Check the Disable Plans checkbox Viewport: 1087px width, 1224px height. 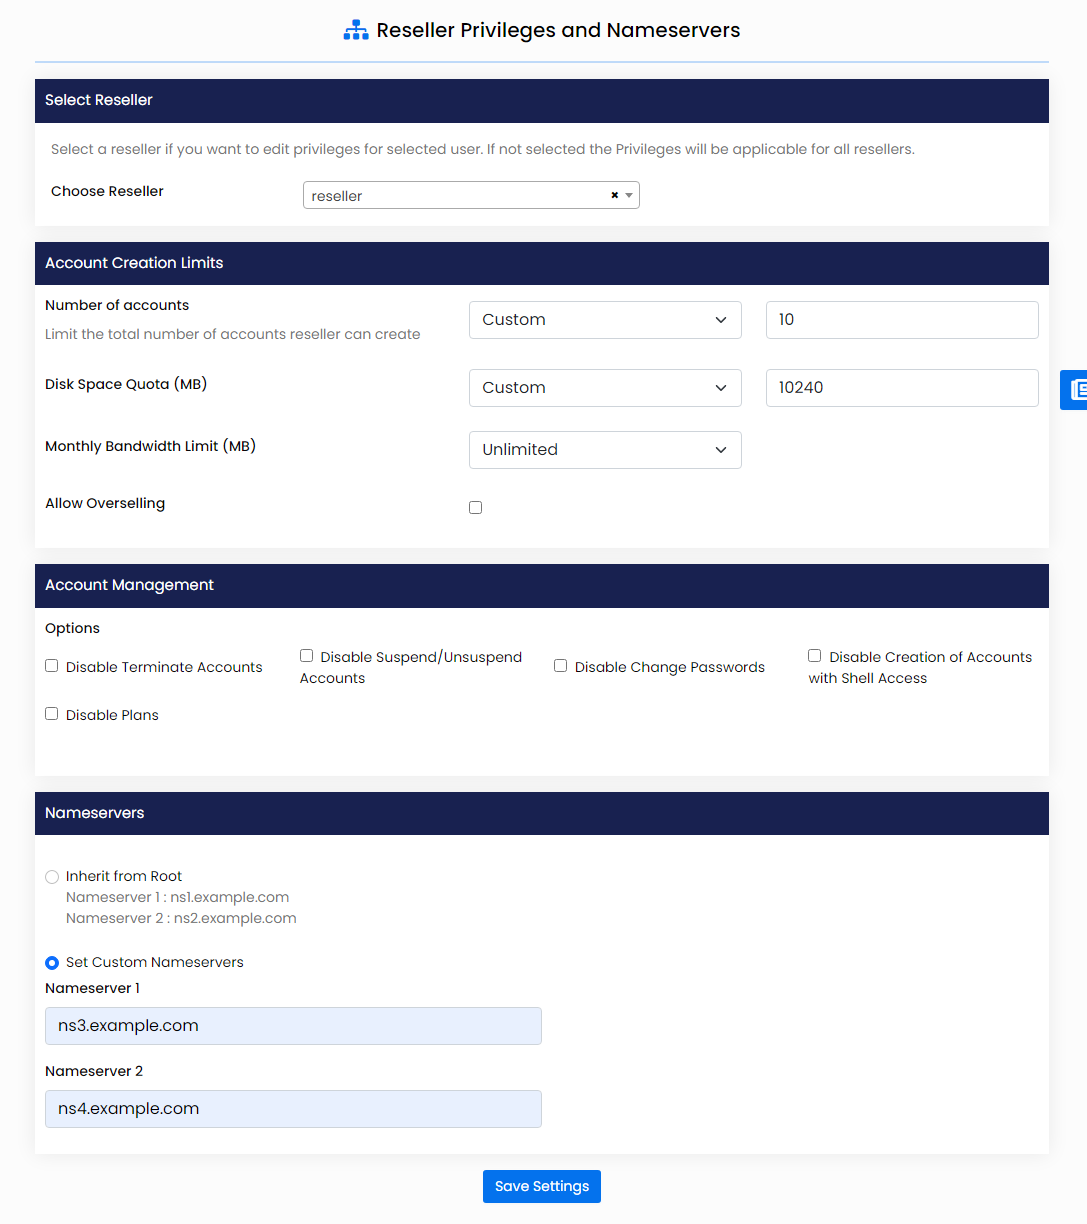pyautogui.click(x=52, y=714)
